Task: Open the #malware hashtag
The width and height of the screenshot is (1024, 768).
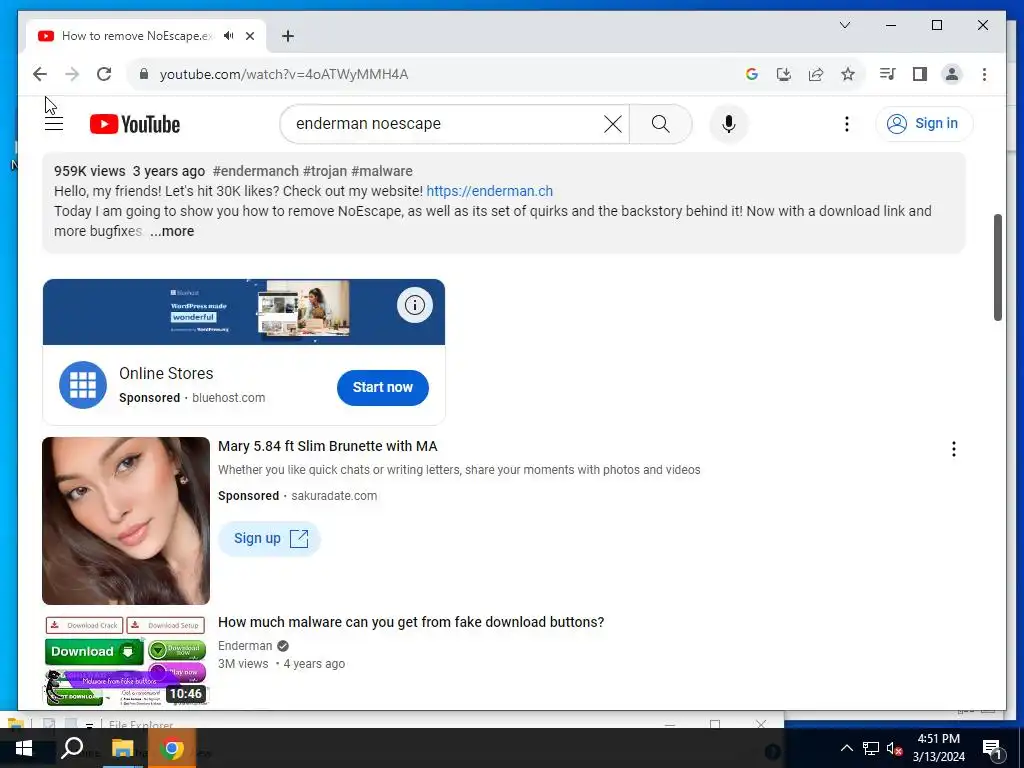Action: coord(382,171)
